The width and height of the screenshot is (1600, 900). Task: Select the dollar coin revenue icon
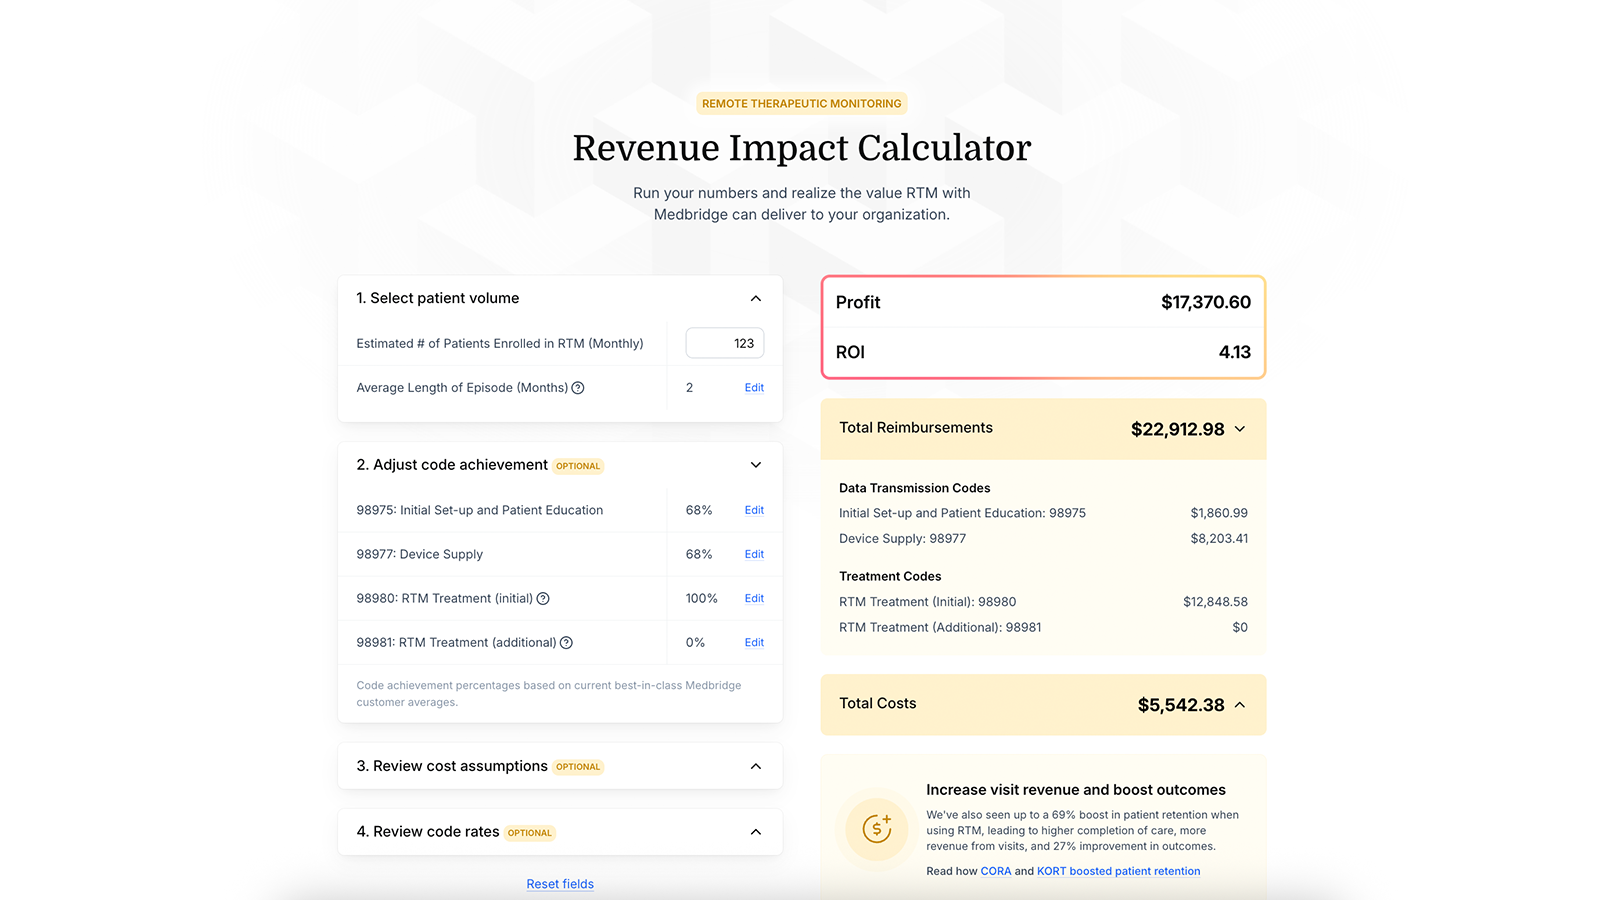pyautogui.click(x=877, y=829)
